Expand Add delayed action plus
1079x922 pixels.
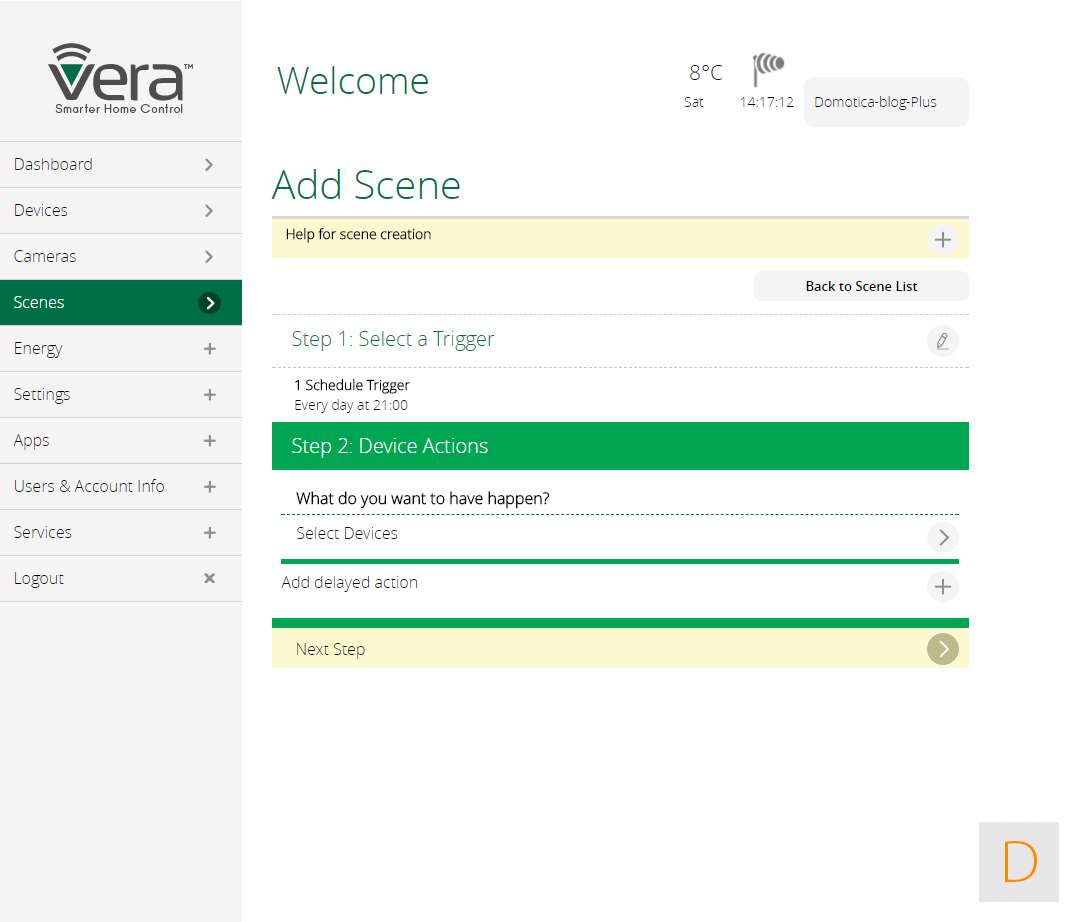[x=942, y=586]
